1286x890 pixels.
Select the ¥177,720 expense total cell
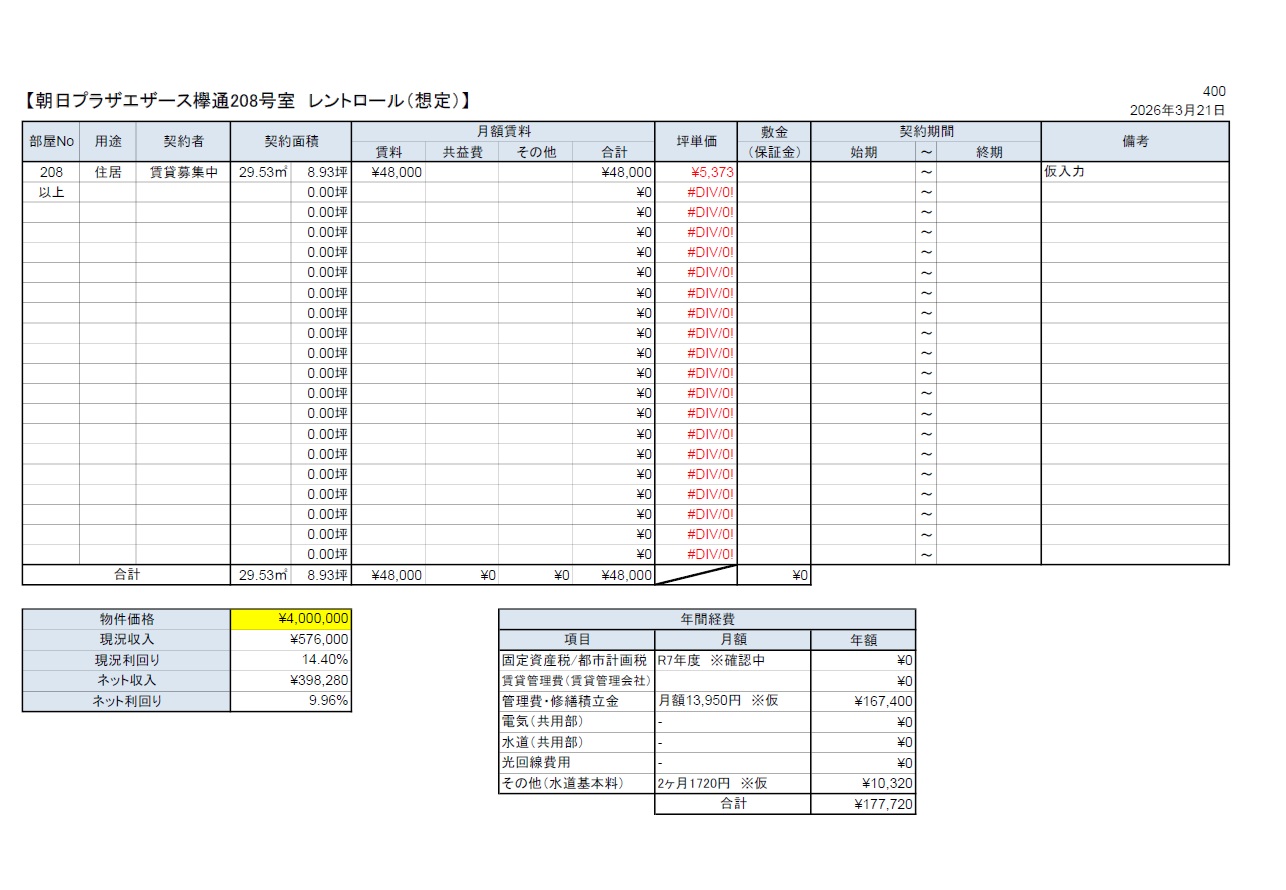863,804
